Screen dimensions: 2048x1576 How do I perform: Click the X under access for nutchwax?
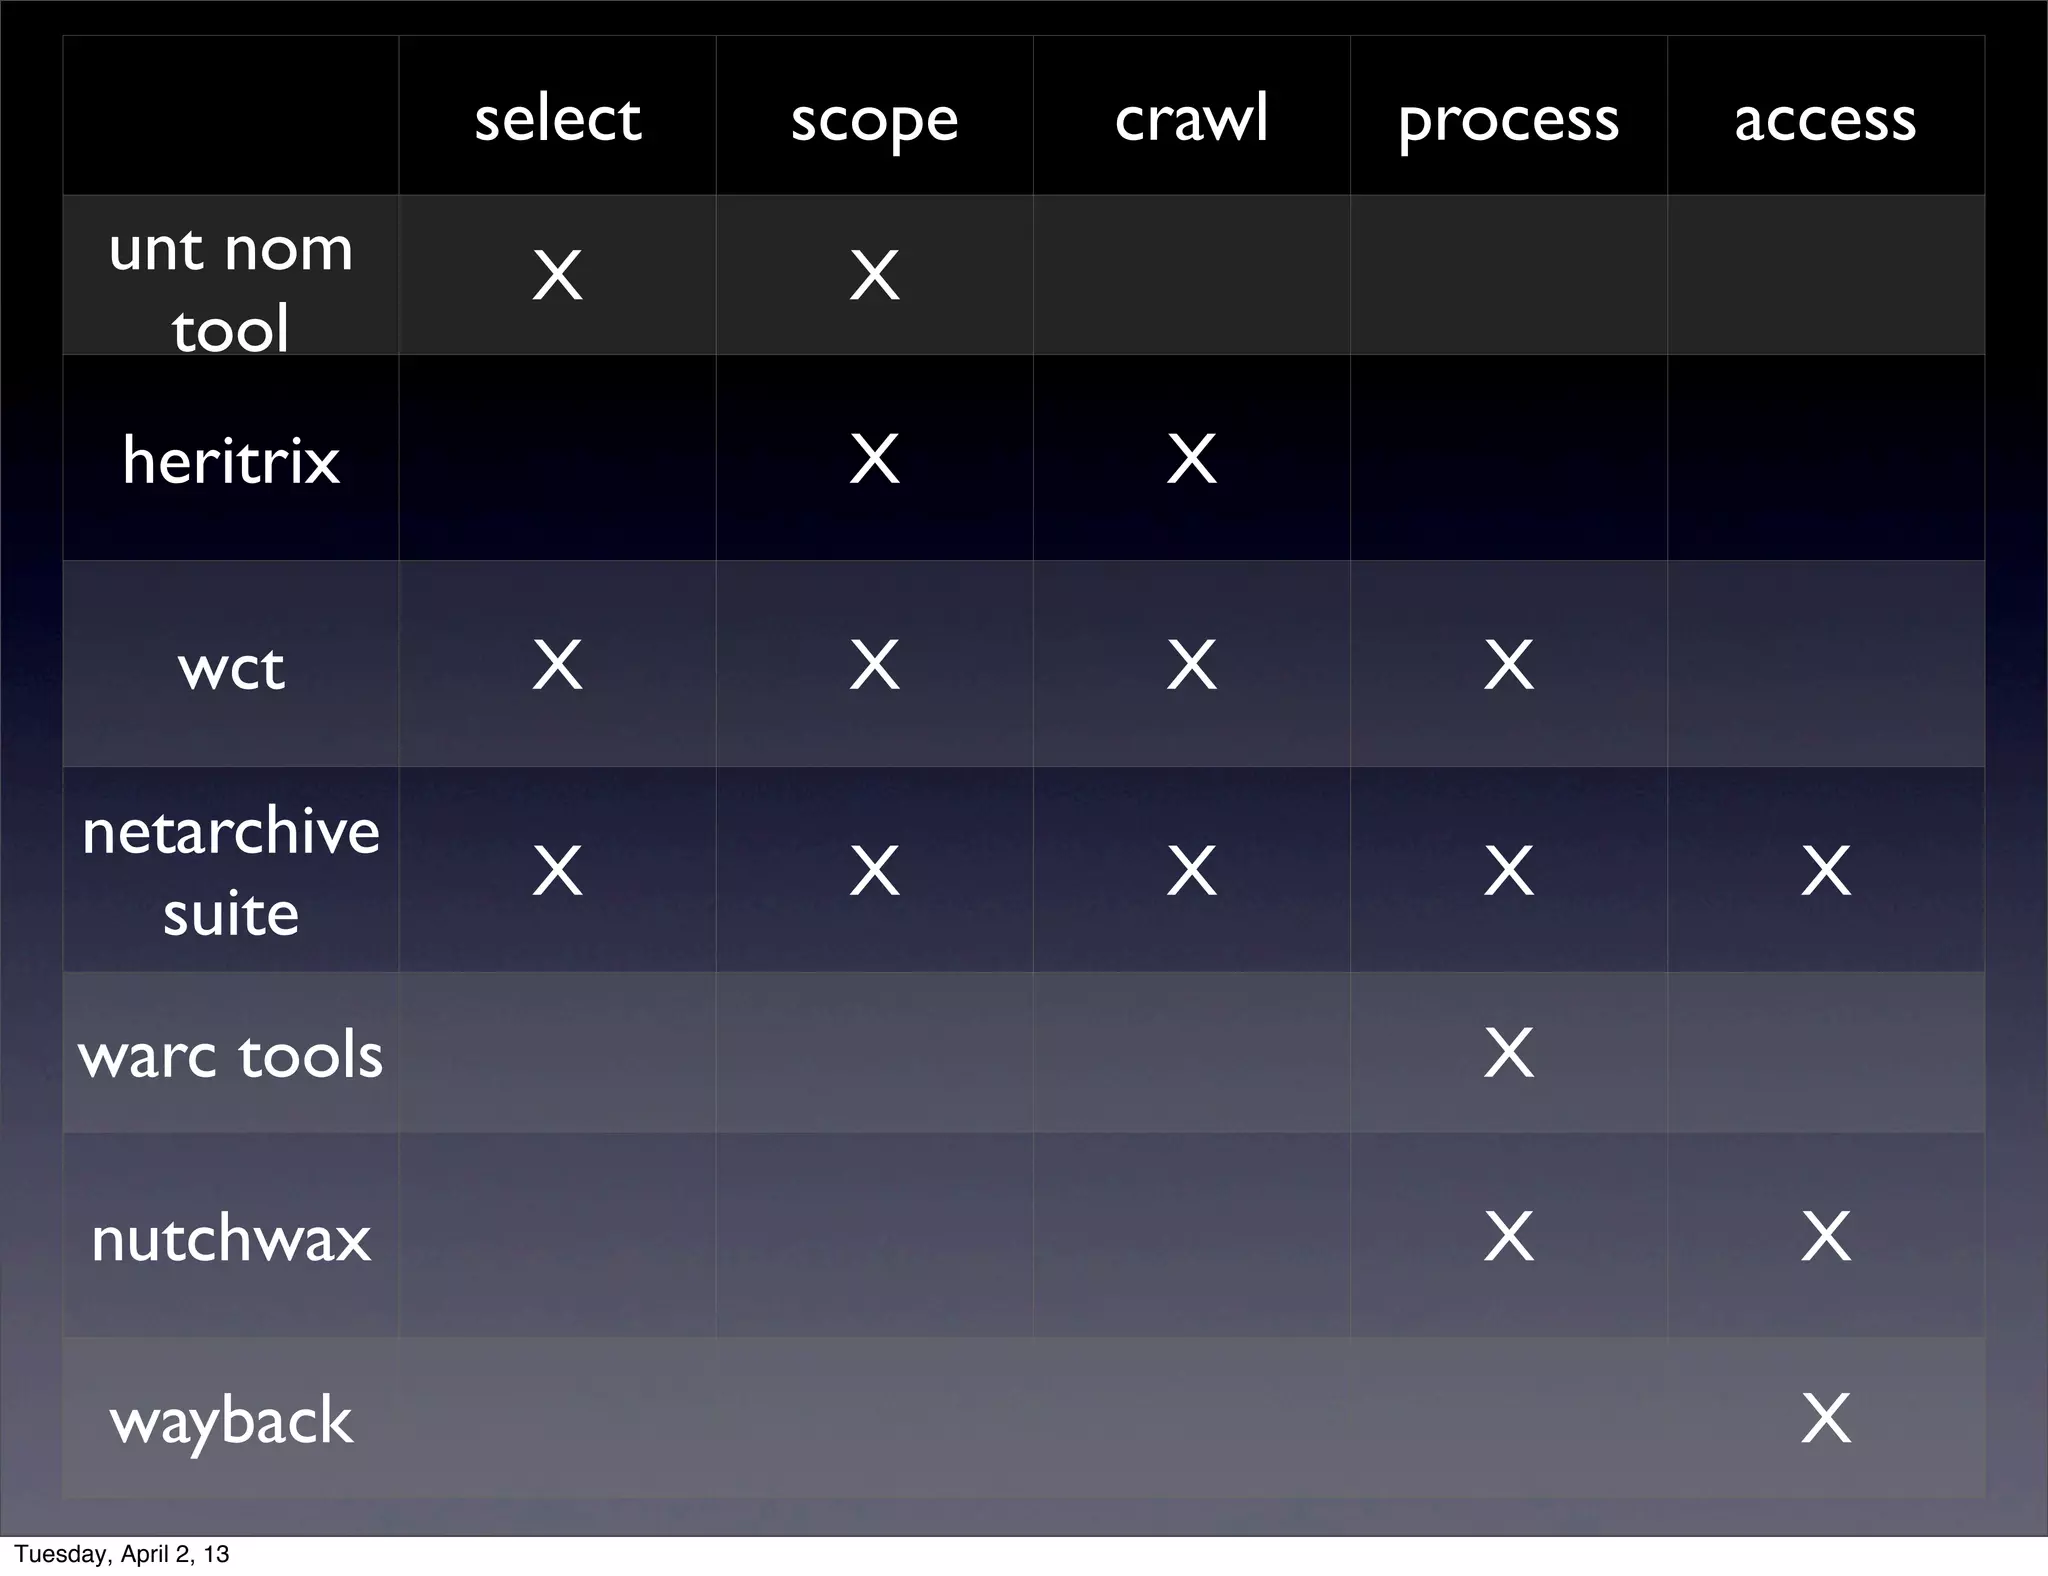[1825, 1237]
